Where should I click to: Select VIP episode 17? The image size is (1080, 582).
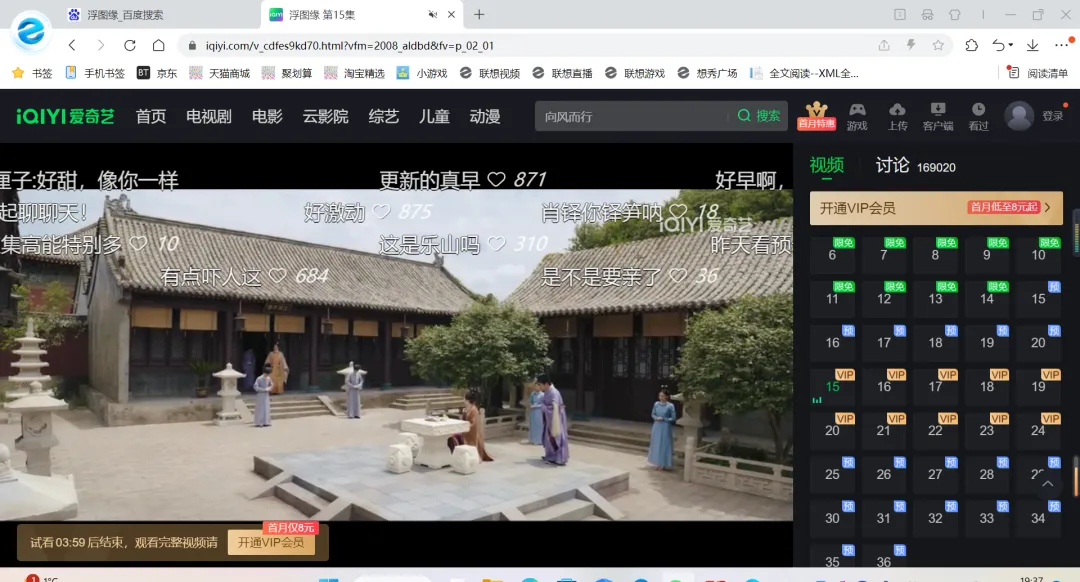(935, 387)
